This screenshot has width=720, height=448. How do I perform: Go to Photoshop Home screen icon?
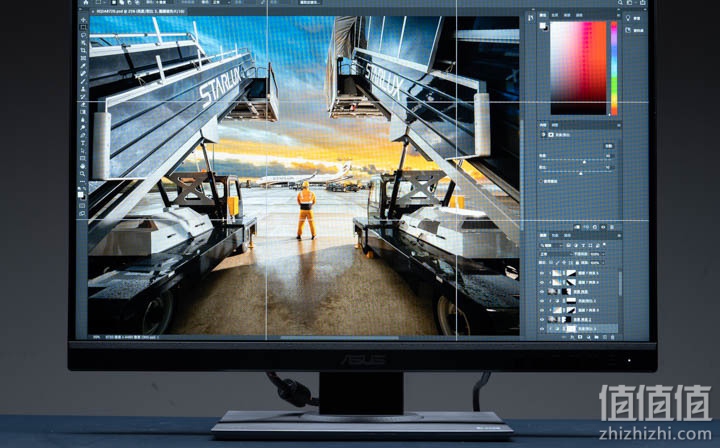85,2
